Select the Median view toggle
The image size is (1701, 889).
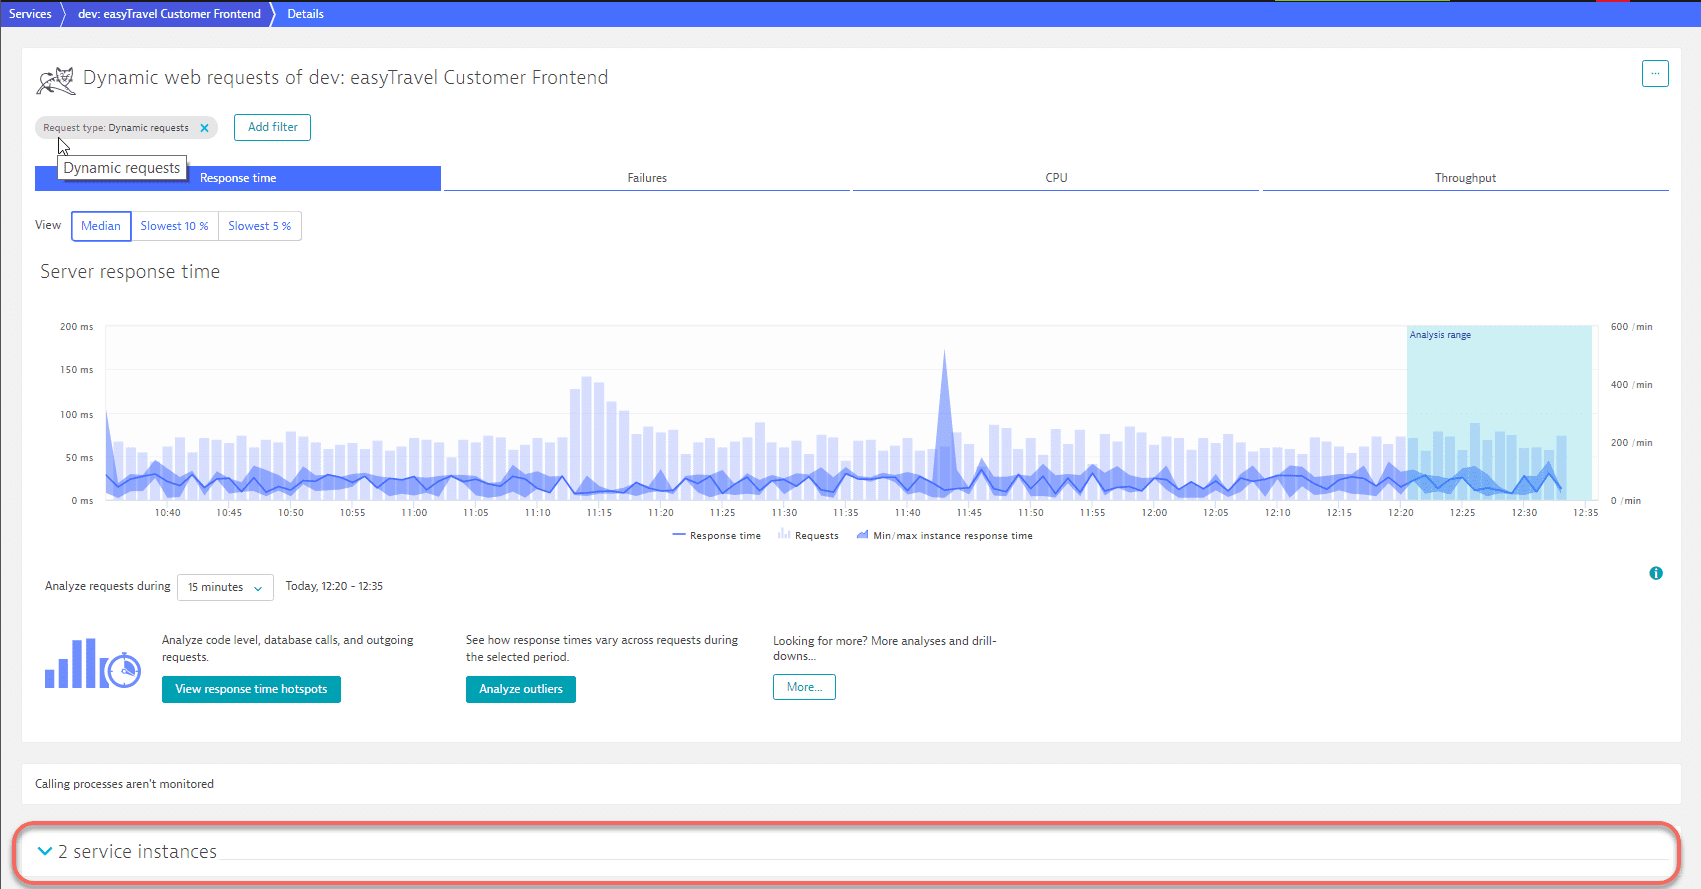click(101, 226)
